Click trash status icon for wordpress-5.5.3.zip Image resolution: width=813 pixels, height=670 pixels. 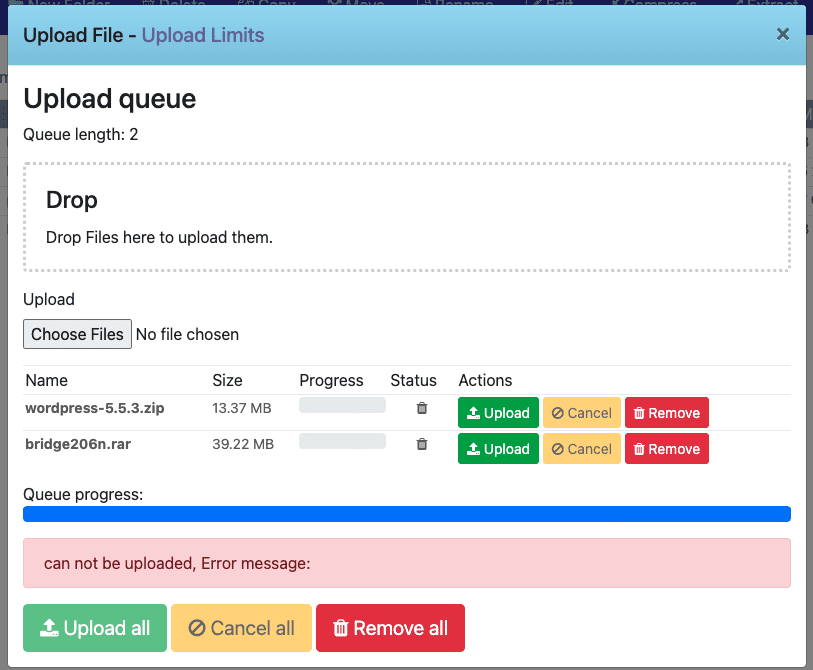422,408
